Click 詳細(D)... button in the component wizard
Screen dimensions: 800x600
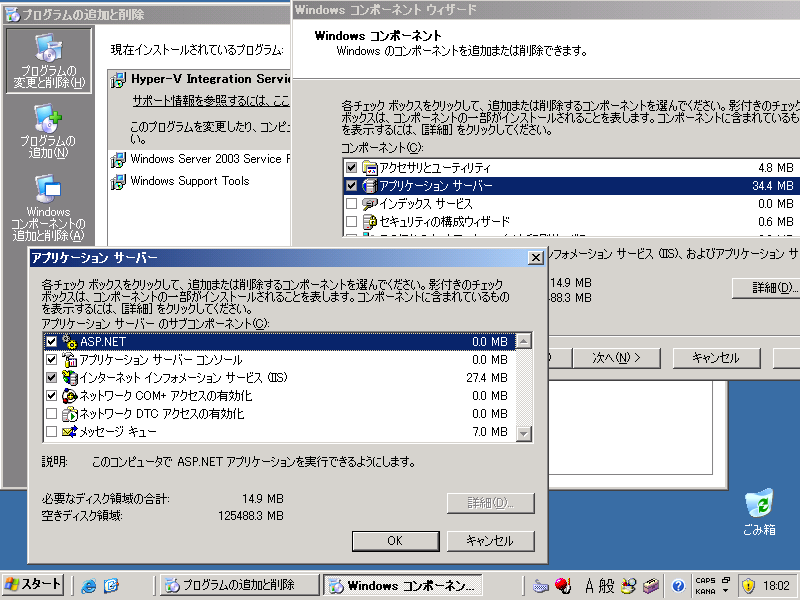(x=768, y=288)
